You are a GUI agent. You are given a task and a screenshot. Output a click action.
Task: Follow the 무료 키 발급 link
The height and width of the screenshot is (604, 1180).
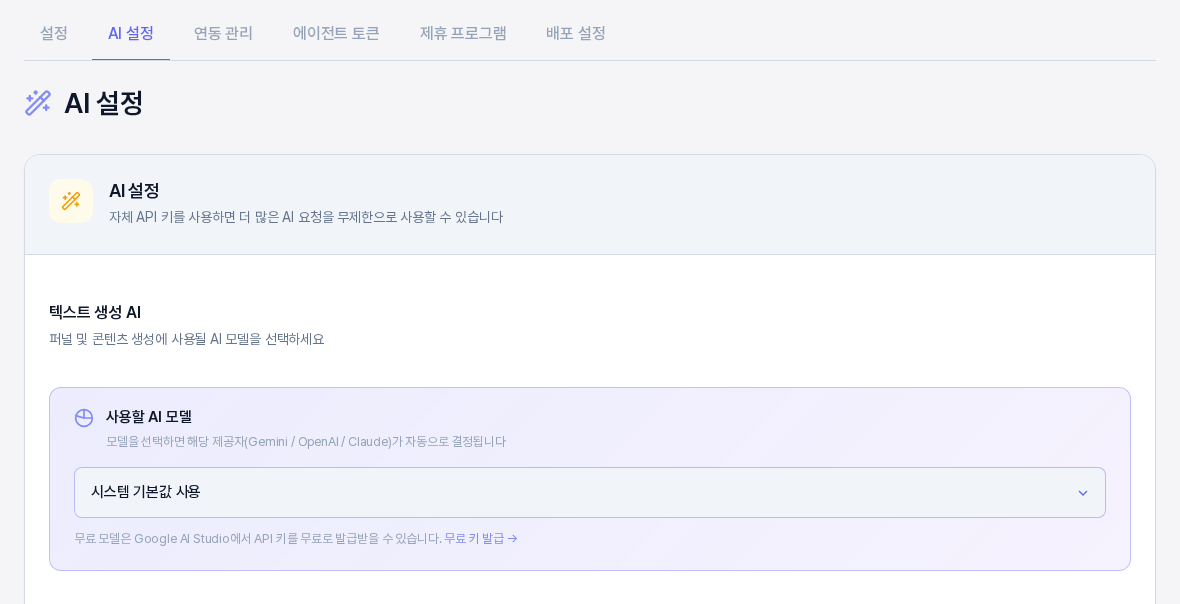481,539
